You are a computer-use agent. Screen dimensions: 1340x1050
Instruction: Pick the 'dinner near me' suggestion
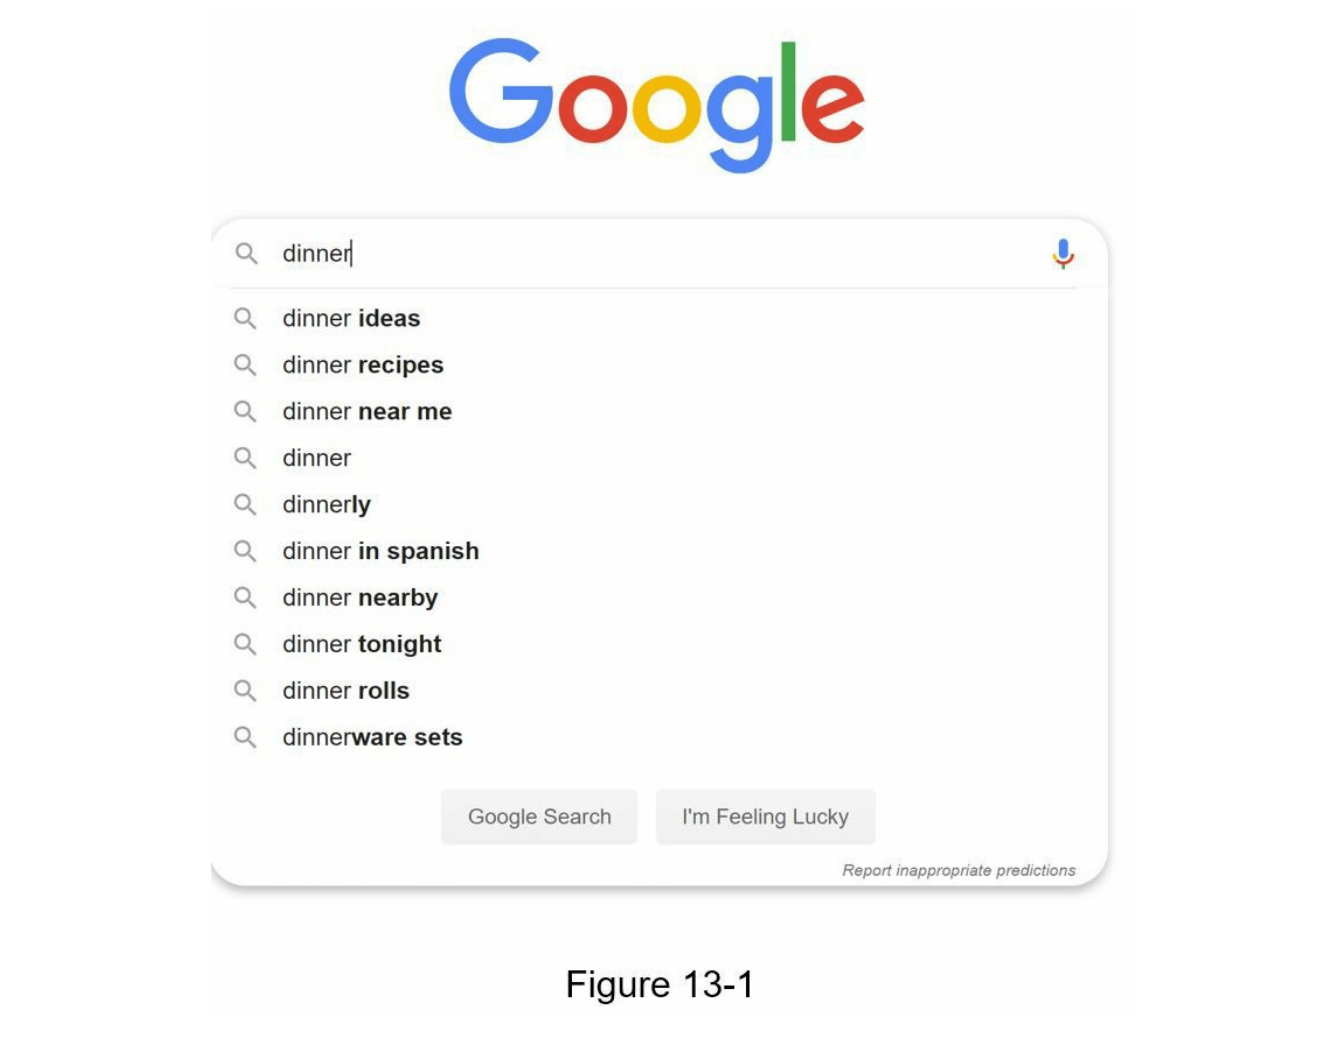click(367, 412)
